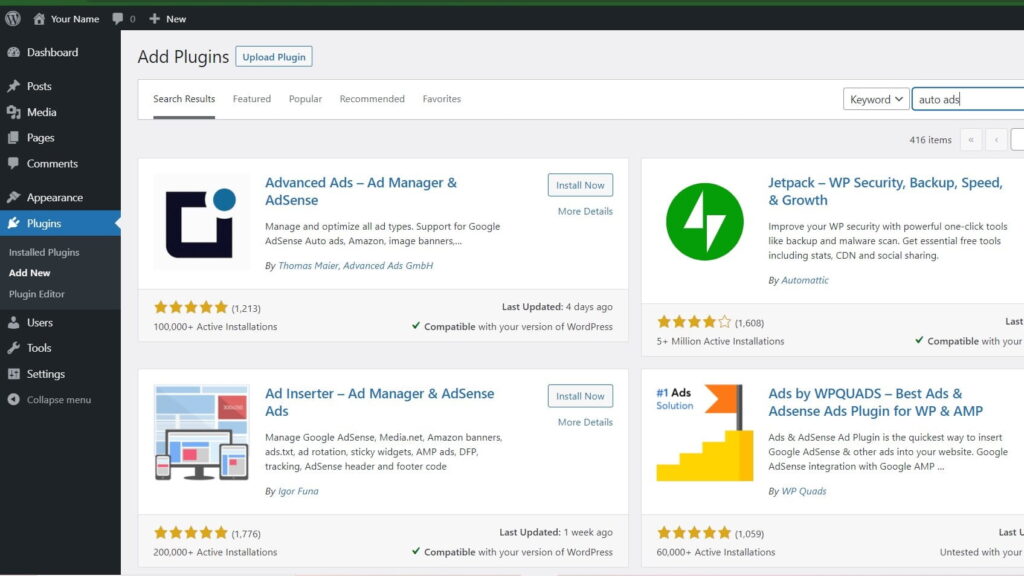Viewport: 1024px width, 576px height.
Task: Switch to the Recommended tab
Action: click(372, 99)
